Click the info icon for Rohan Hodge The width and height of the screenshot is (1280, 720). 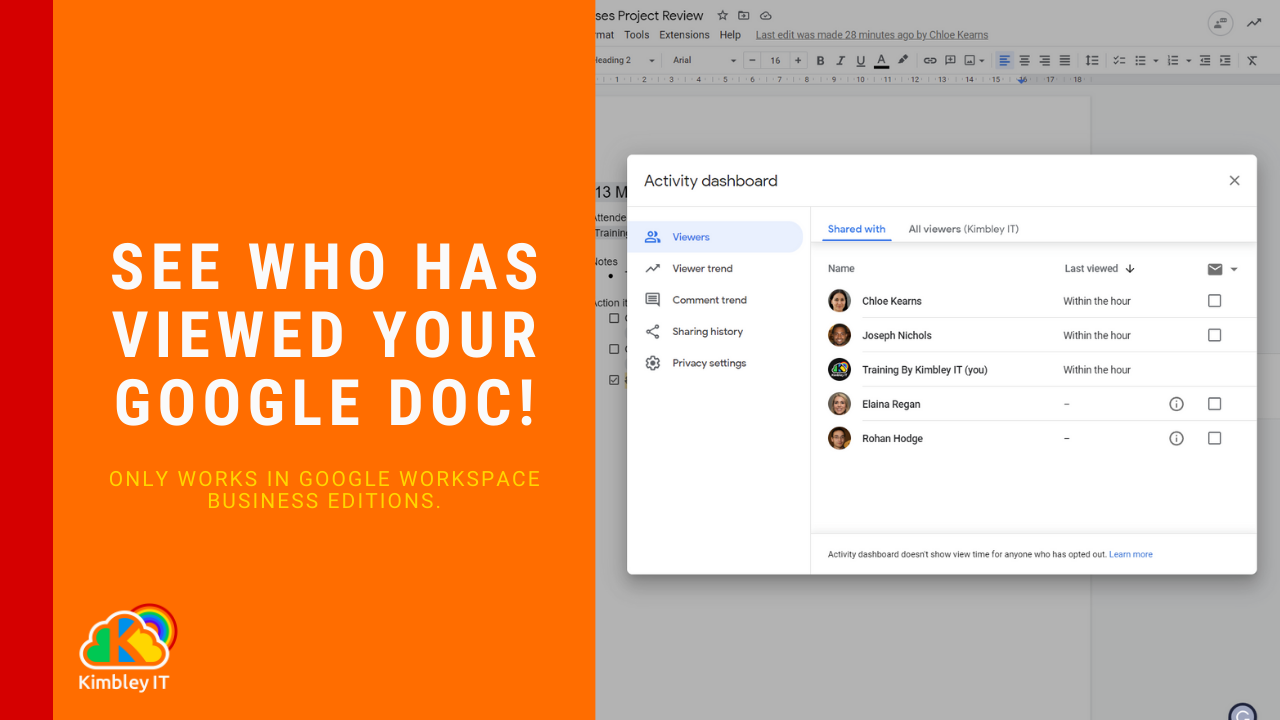pos(1177,438)
